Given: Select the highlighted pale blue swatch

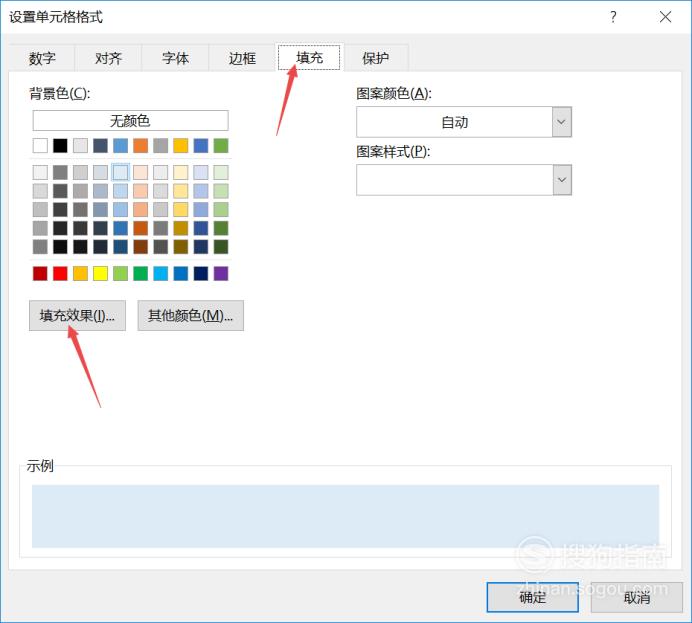Looking at the screenshot, I should pos(120,172).
